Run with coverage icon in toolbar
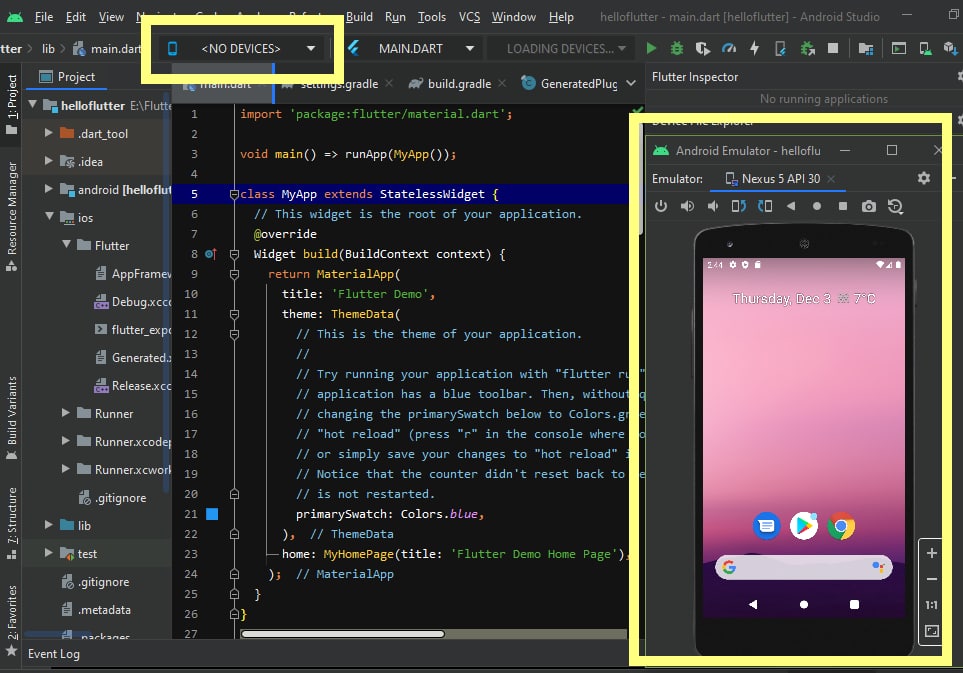 pos(703,48)
